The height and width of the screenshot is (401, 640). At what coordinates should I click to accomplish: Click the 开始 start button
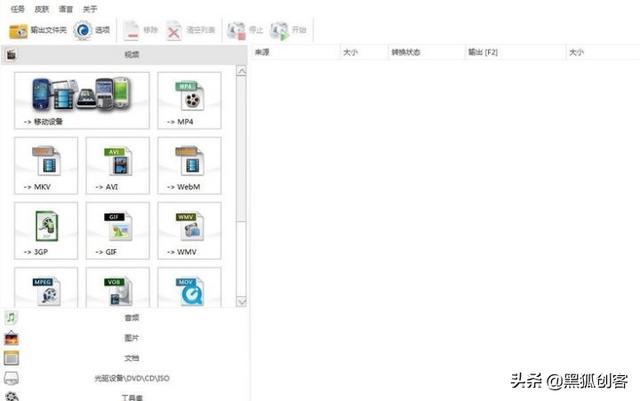tap(289, 30)
